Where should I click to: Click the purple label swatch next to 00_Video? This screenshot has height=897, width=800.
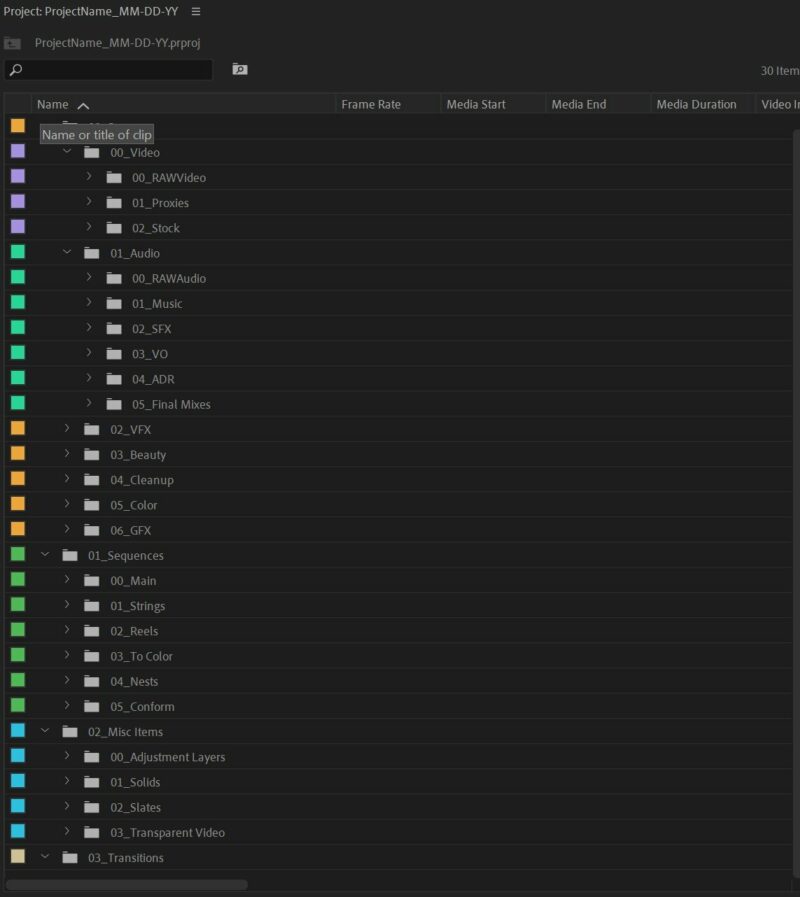tap(16, 151)
